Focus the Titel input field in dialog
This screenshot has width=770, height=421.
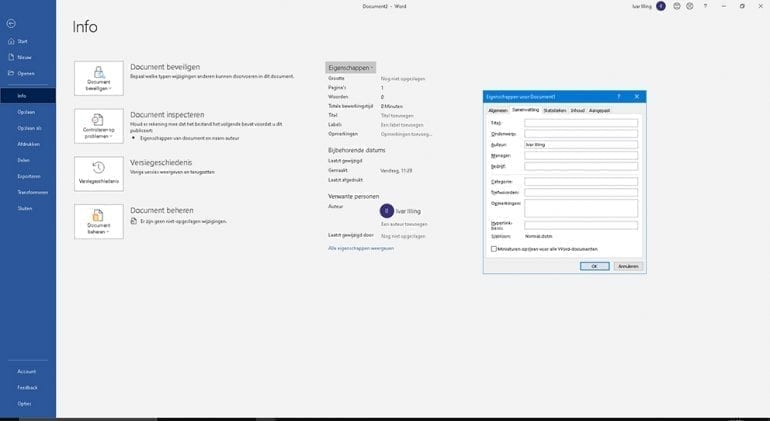(x=581, y=123)
